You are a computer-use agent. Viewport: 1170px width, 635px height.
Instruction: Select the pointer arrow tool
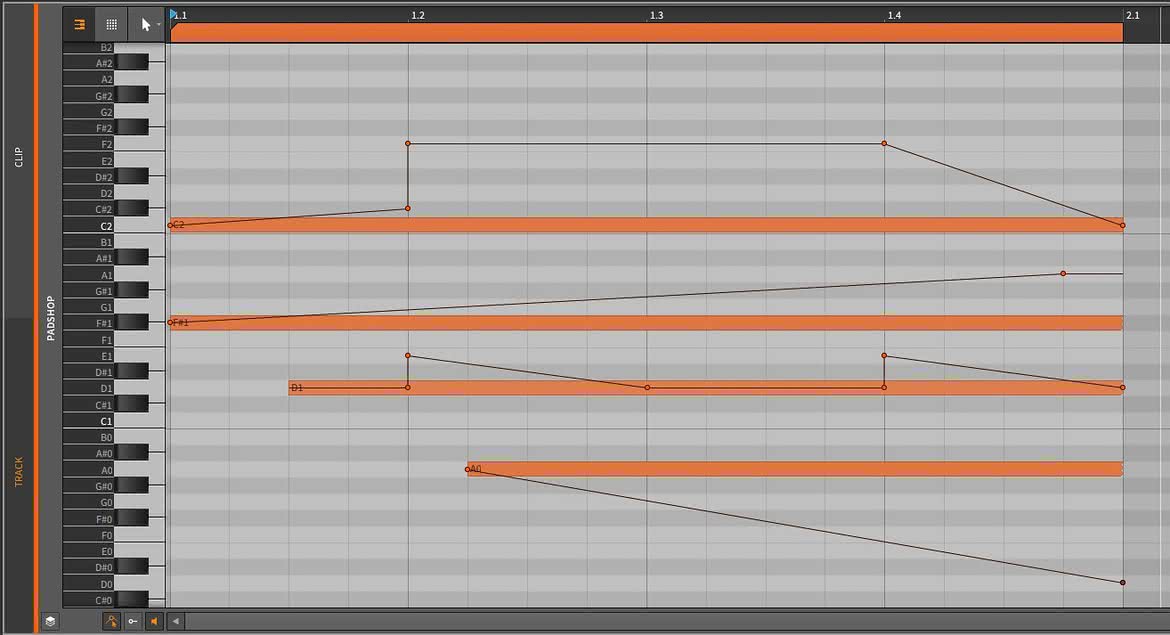point(145,25)
